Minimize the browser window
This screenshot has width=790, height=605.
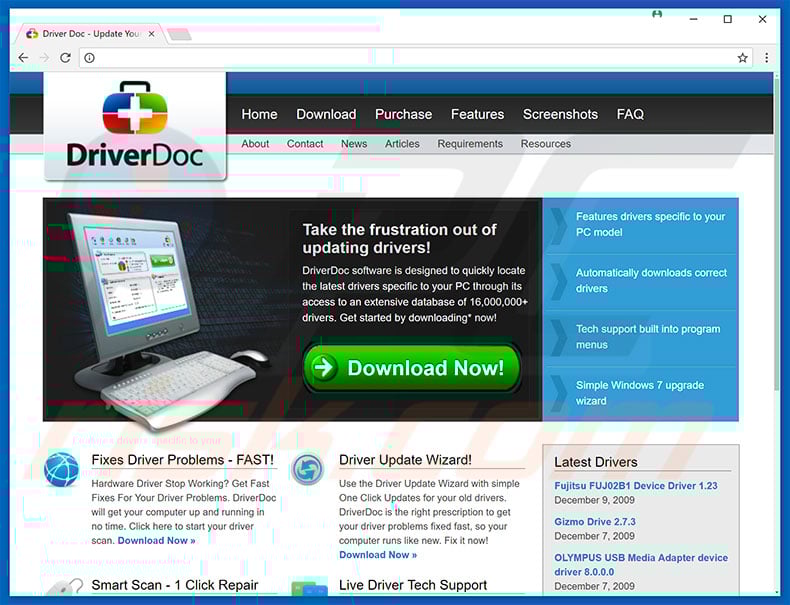[x=693, y=19]
